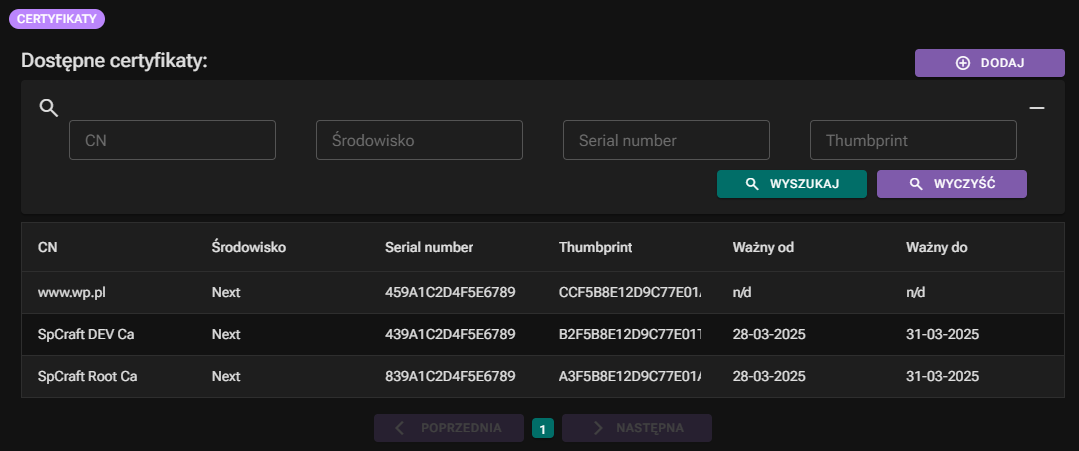Screen dimensions: 1079x451
Task: Collapse the search filter panel
Action: click(1037, 107)
